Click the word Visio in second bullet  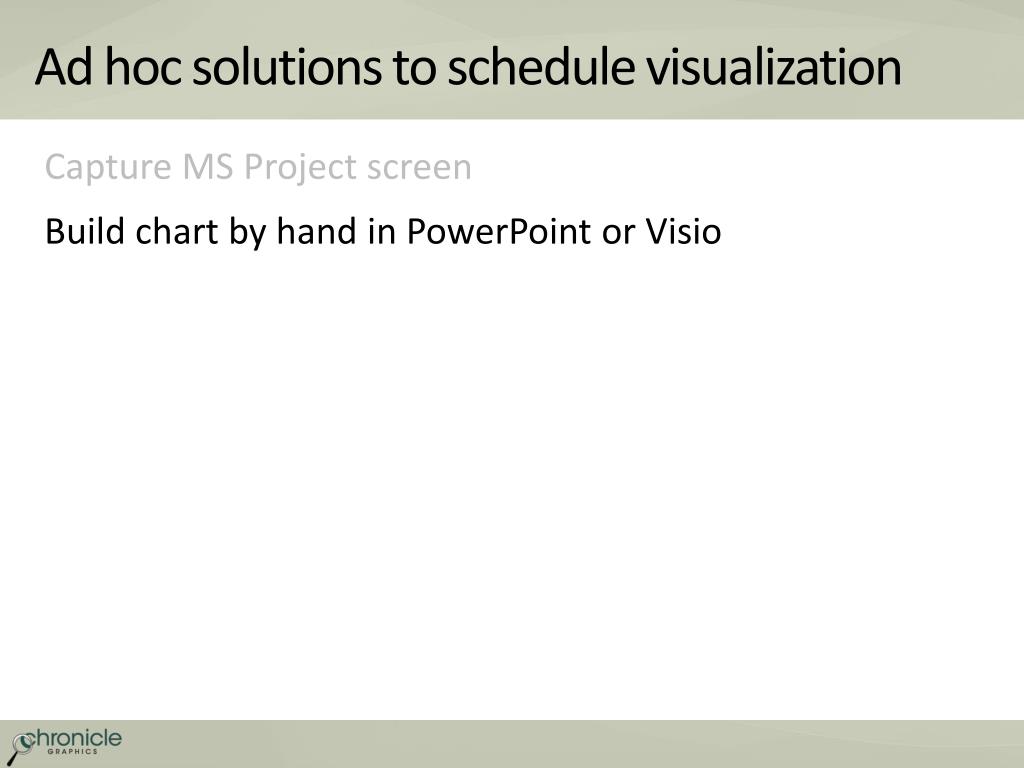(683, 231)
